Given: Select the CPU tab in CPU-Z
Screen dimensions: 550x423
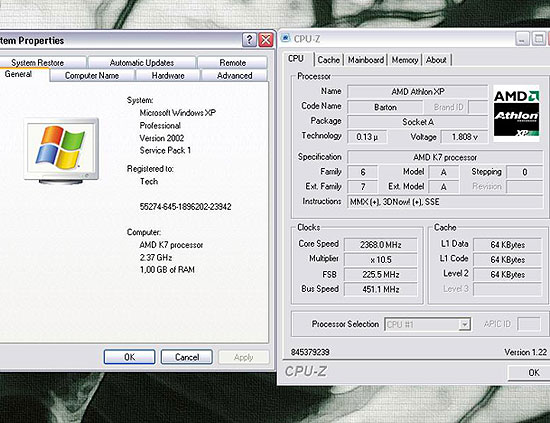Looking at the screenshot, I should click(296, 59).
